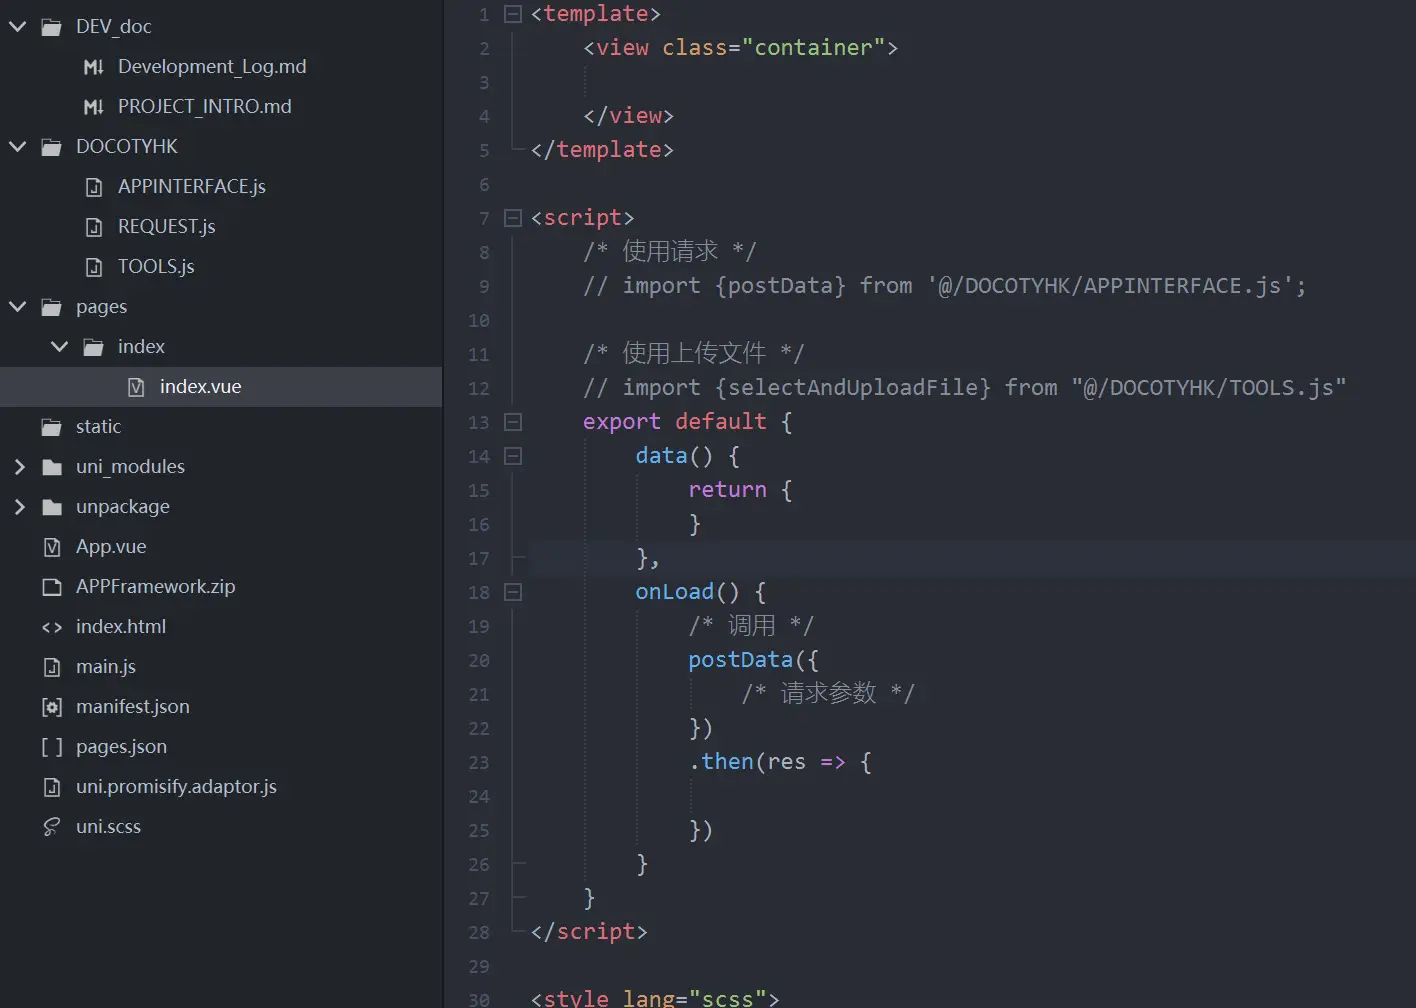Click the SCSS icon beside uni.scss
The width and height of the screenshot is (1416, 1008).
pyautogui.click(x=52, y=827)
